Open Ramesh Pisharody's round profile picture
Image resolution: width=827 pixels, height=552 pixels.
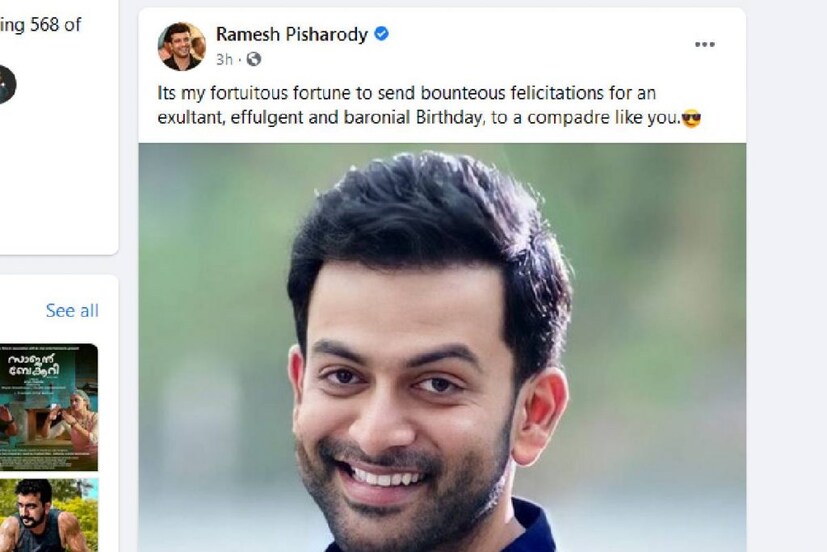[181, 46]
